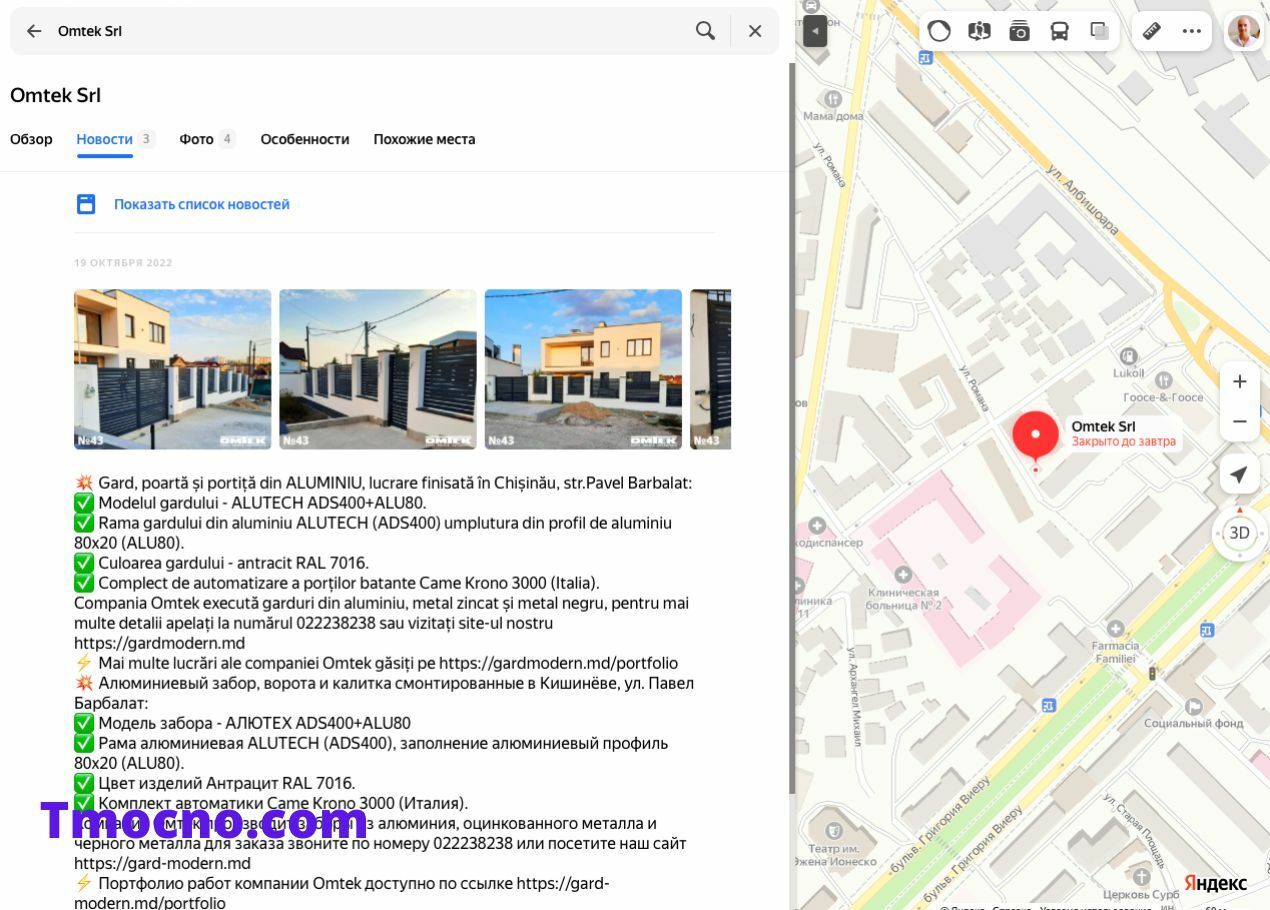Collapse the side panel with the arrow handle
Screen dimensions: 1270x910
(816, 31)
